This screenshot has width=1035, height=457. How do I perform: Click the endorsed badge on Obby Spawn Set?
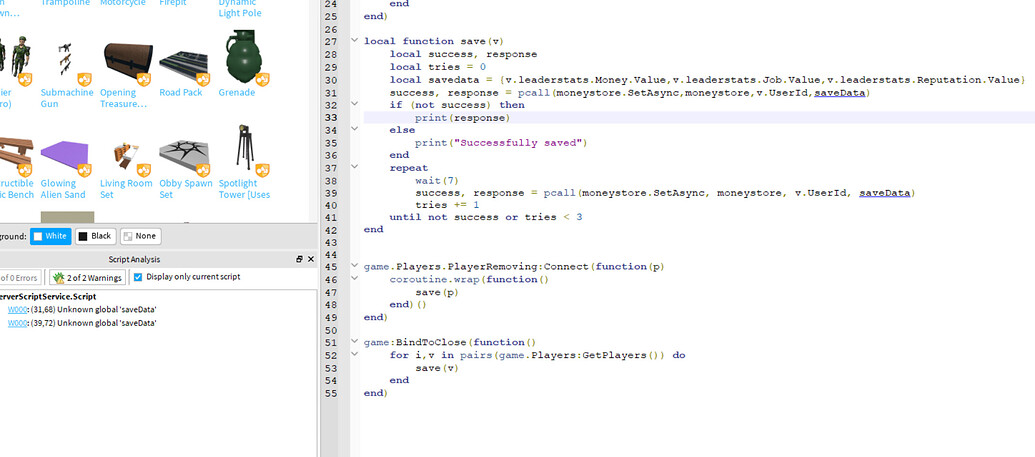pyautogui.click(x=203, y=170)
